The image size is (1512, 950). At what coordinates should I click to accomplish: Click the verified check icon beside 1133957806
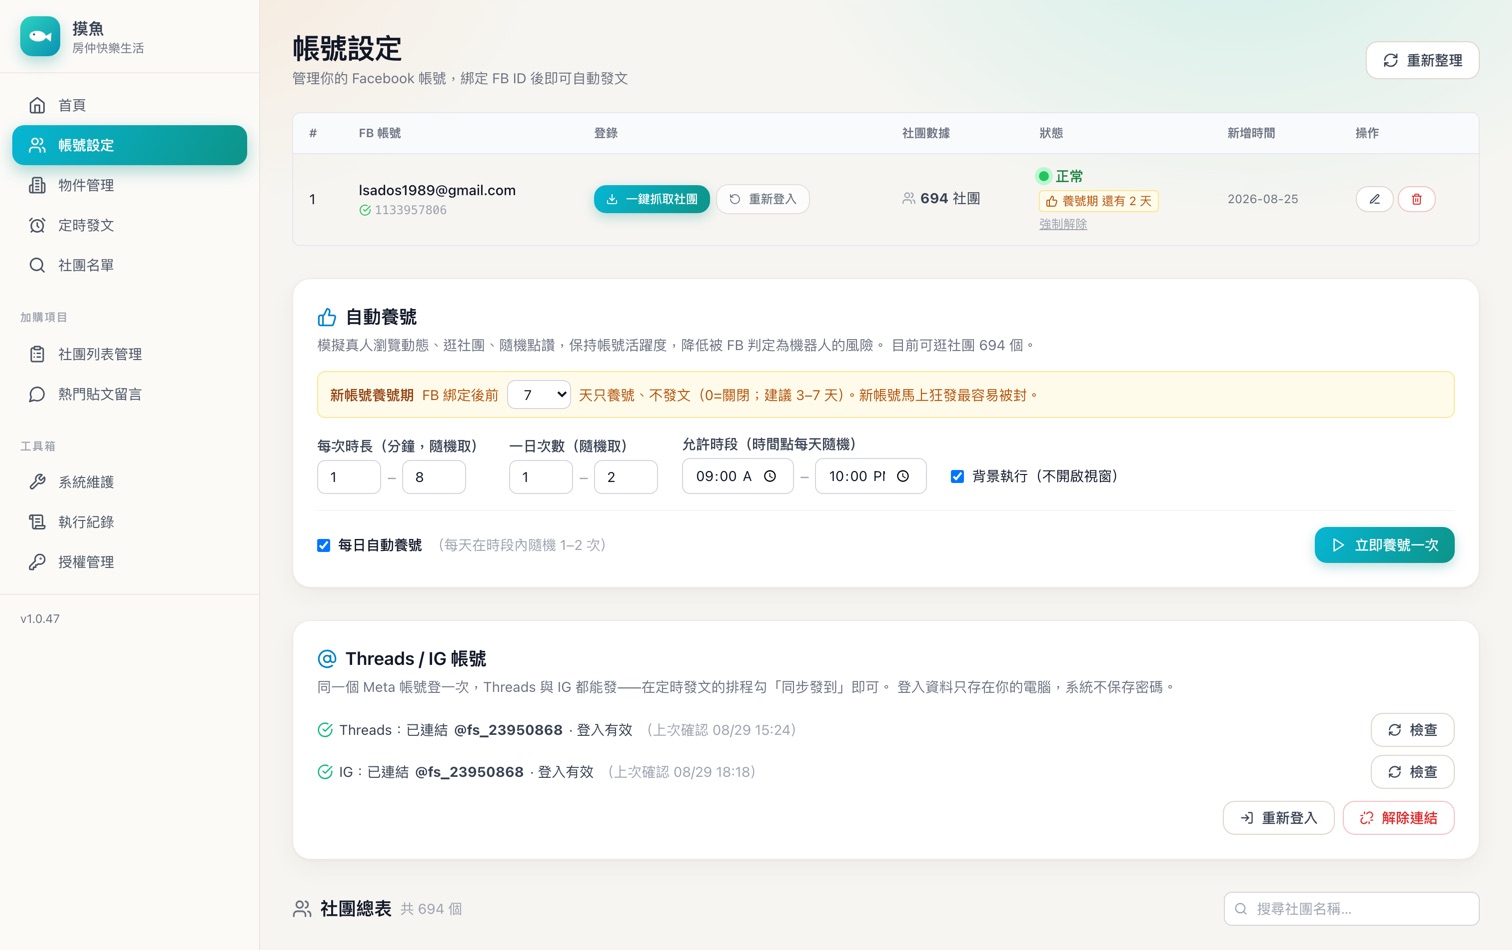point(365,210)
